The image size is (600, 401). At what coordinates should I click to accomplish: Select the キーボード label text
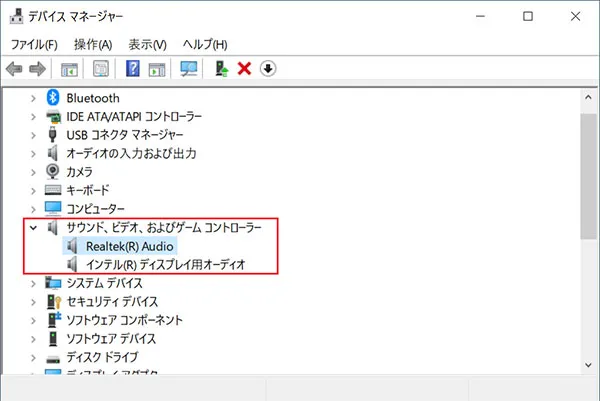pyautogui.click(x=88, y=190)
